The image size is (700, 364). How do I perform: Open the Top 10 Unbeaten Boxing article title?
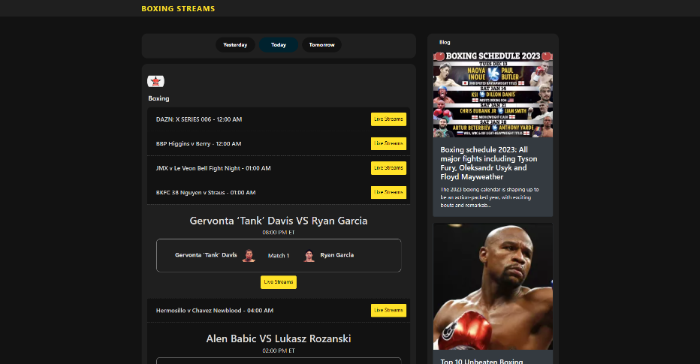pos(481,361)
